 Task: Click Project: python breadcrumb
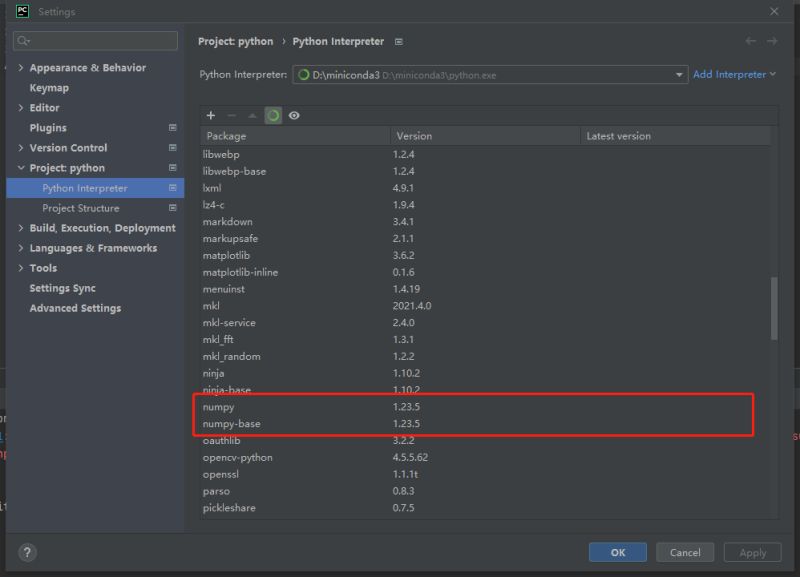236,41
